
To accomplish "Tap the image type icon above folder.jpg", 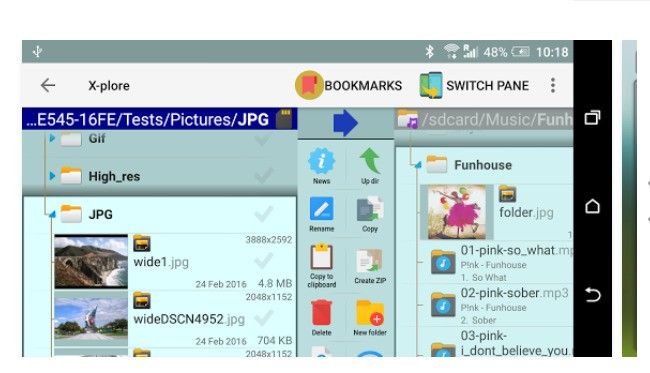I will pyautogui.click(x=507, y=194).
